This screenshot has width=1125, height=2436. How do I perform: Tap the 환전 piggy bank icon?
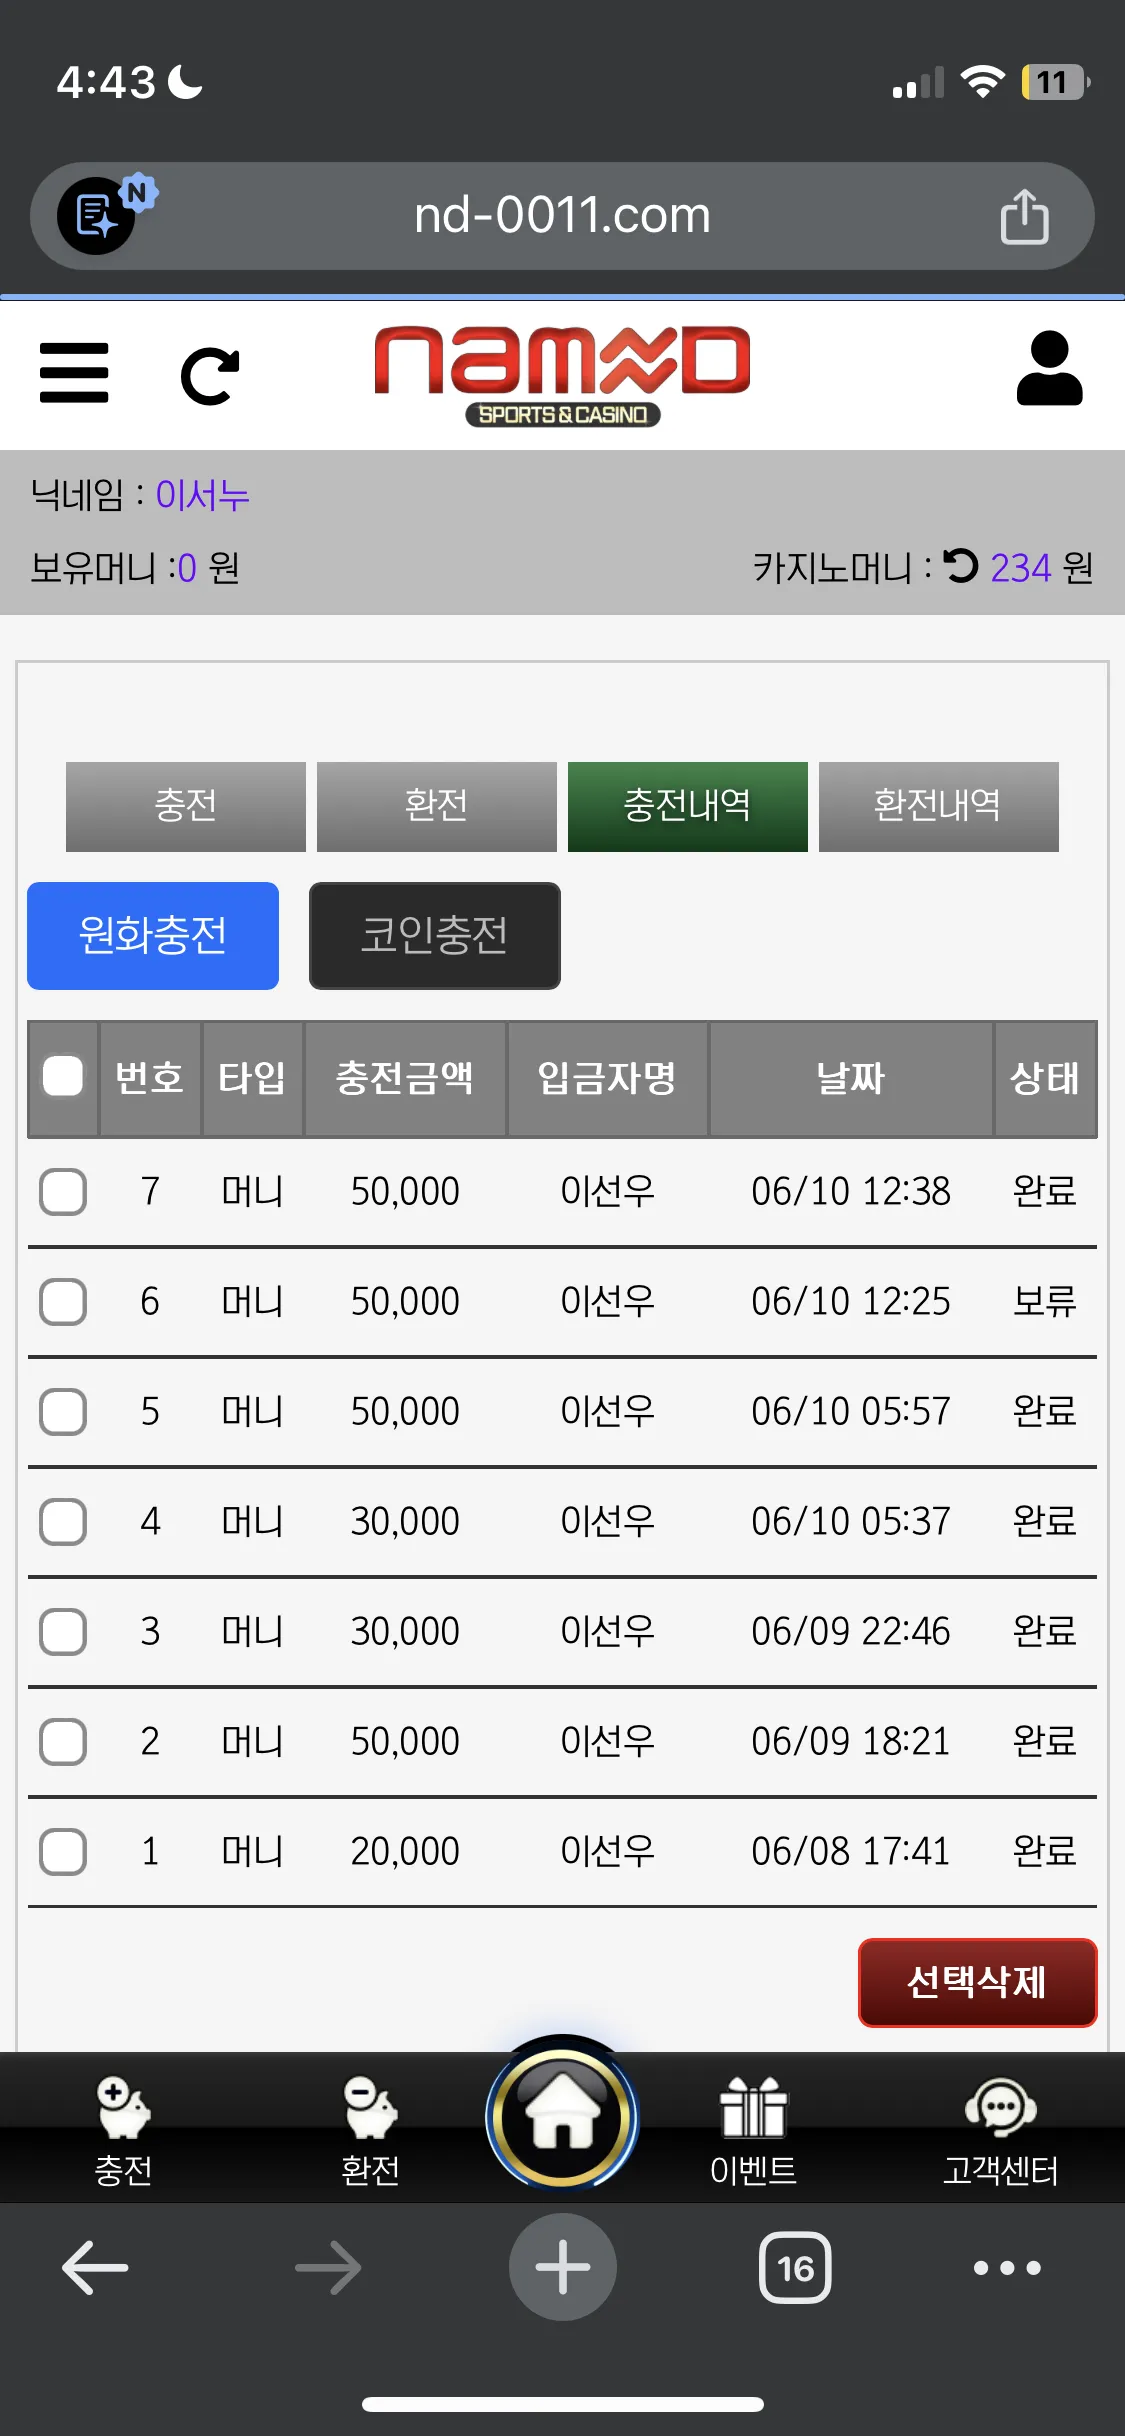pyautogui.click(x=370, y=2106)
